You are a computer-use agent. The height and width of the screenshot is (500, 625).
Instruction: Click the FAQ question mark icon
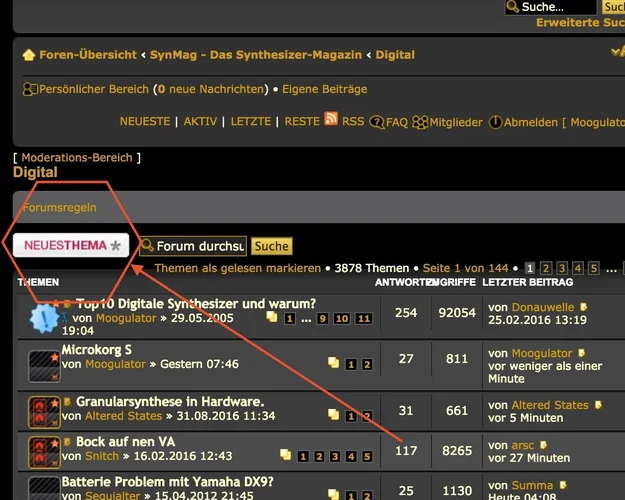pyautogui.click(x=377, y=122)
